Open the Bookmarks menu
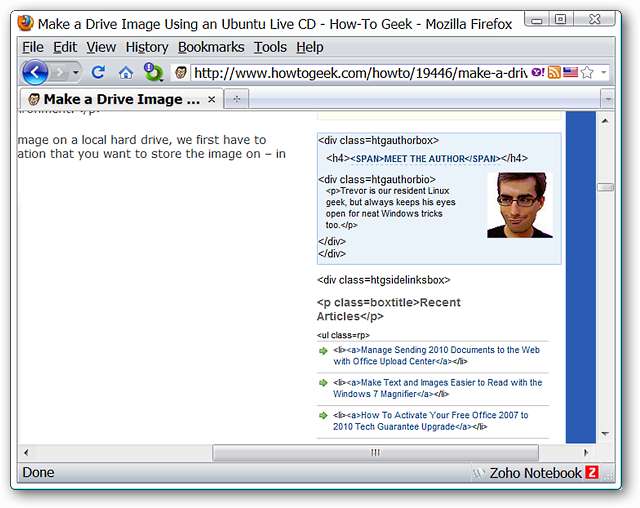The width and height of the screenshot is (640, 508). pos(211,47)
